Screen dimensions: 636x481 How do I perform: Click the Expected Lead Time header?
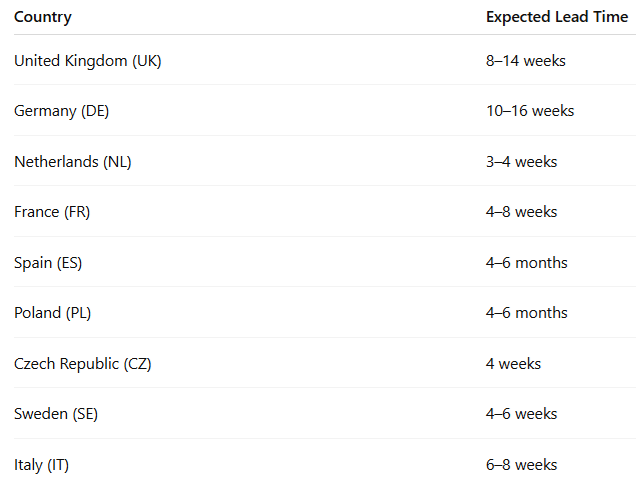[556, 17]
